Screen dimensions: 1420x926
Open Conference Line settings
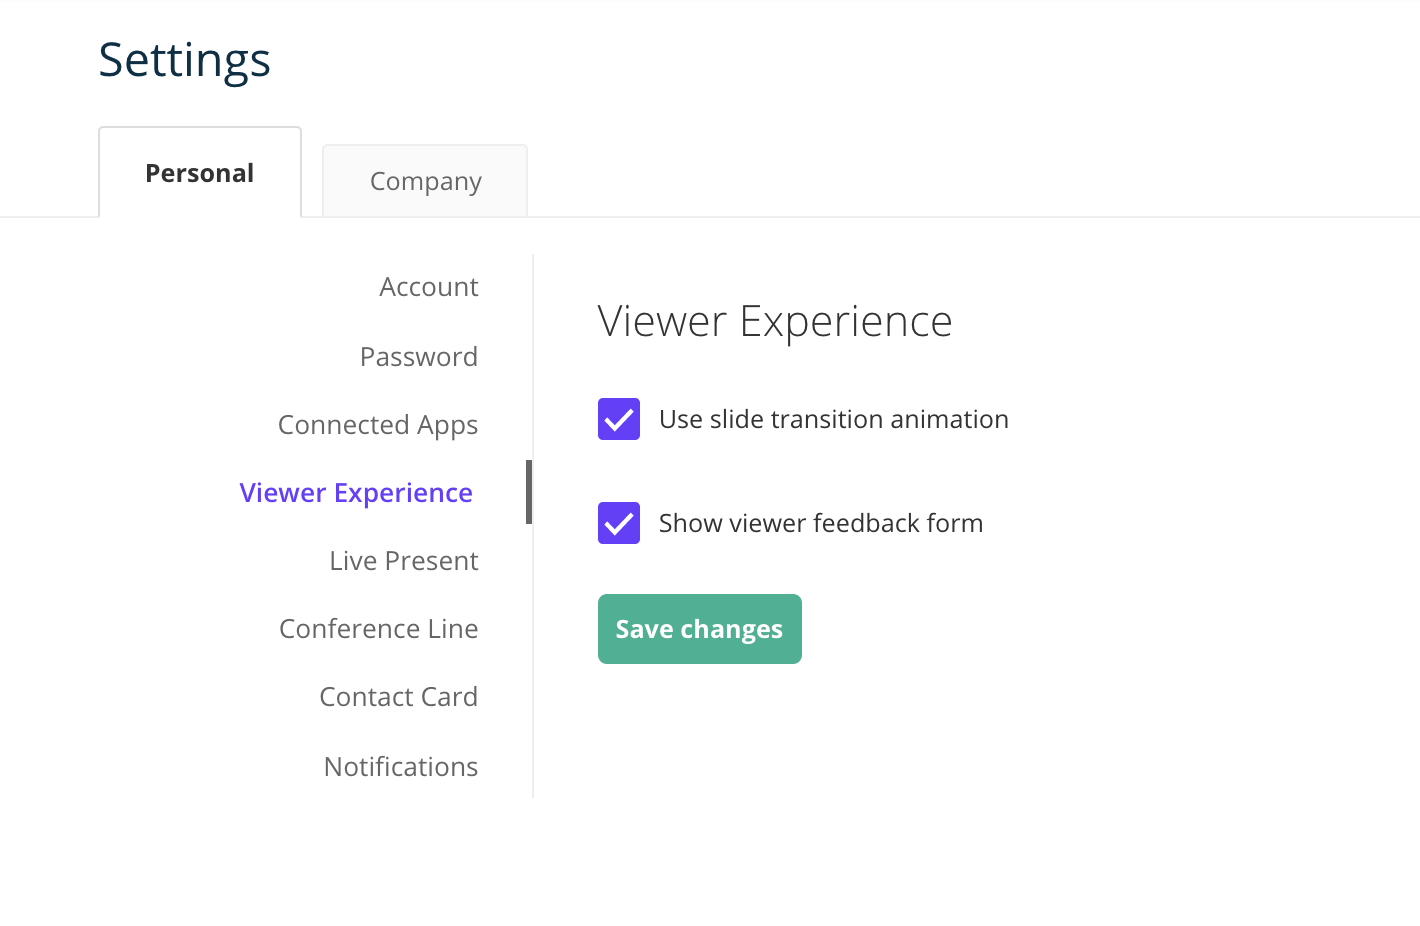pyautogui.click(x=379, y=629)
